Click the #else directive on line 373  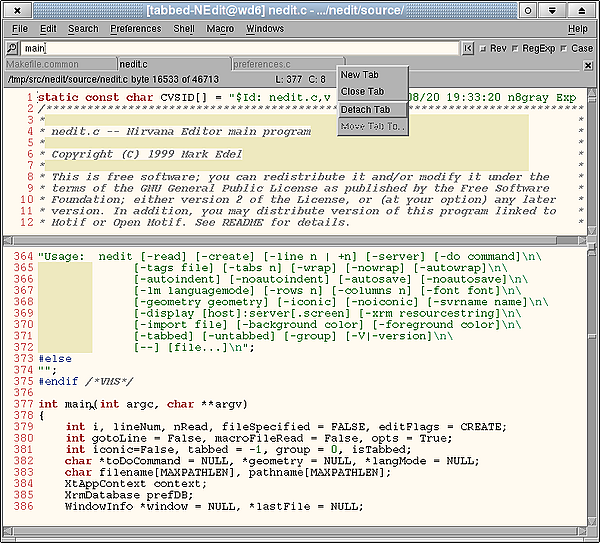coord(55,359)
